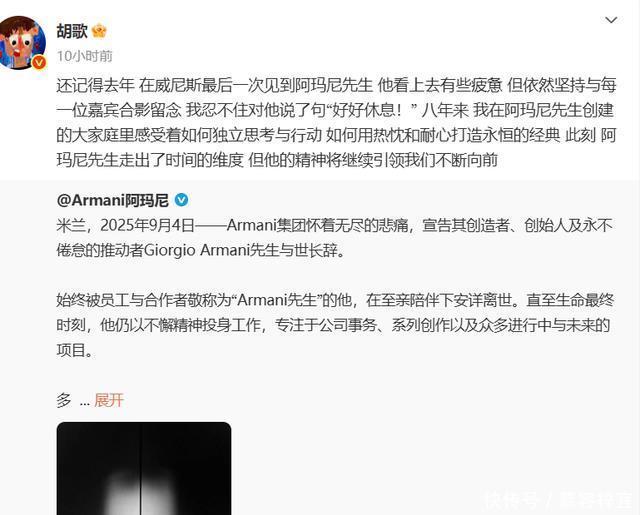Viewport: 640px width, 515px height.
Task: Click the word 项目。 ending the statement
Action: (x=75, y=350)
